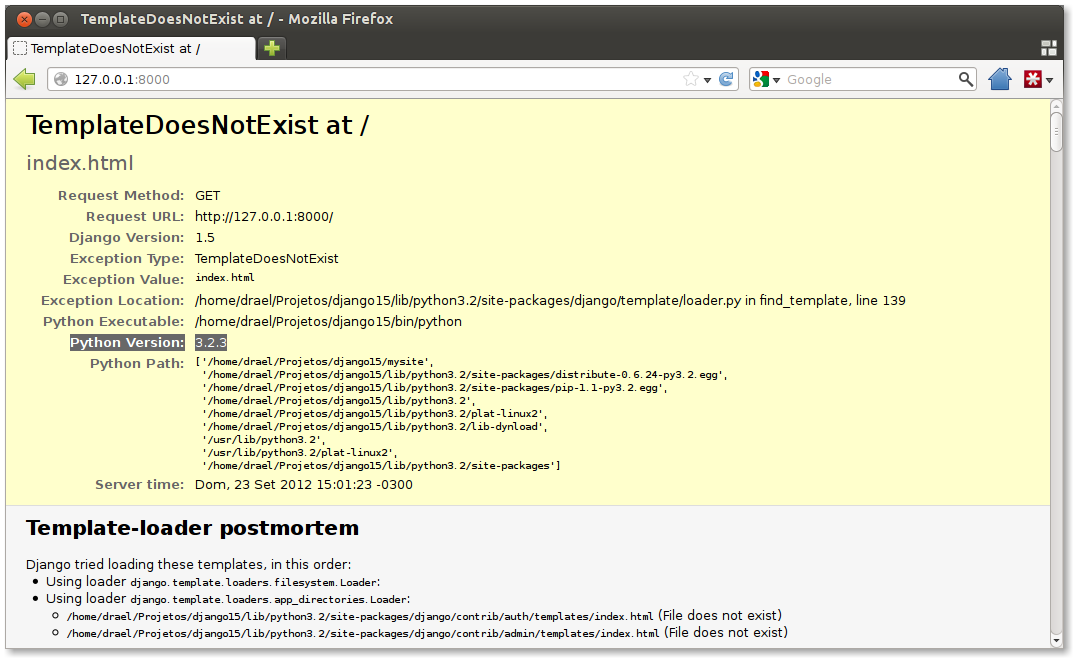Image resolution: width=1073 pixels, height=658 pixels.
Task: Click the 'Template-loader postmortem' heading
Action: coord(192,528)
